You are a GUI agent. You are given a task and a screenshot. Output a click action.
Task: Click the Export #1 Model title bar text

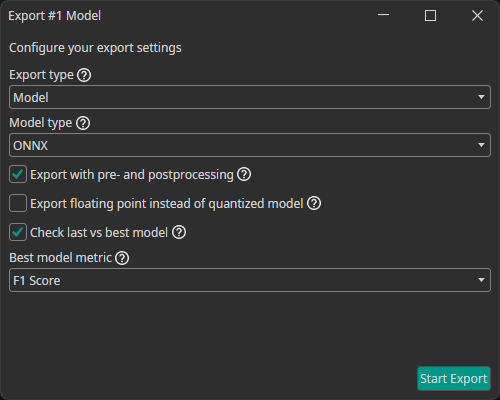pyautogui.click(x=55, y=16)
